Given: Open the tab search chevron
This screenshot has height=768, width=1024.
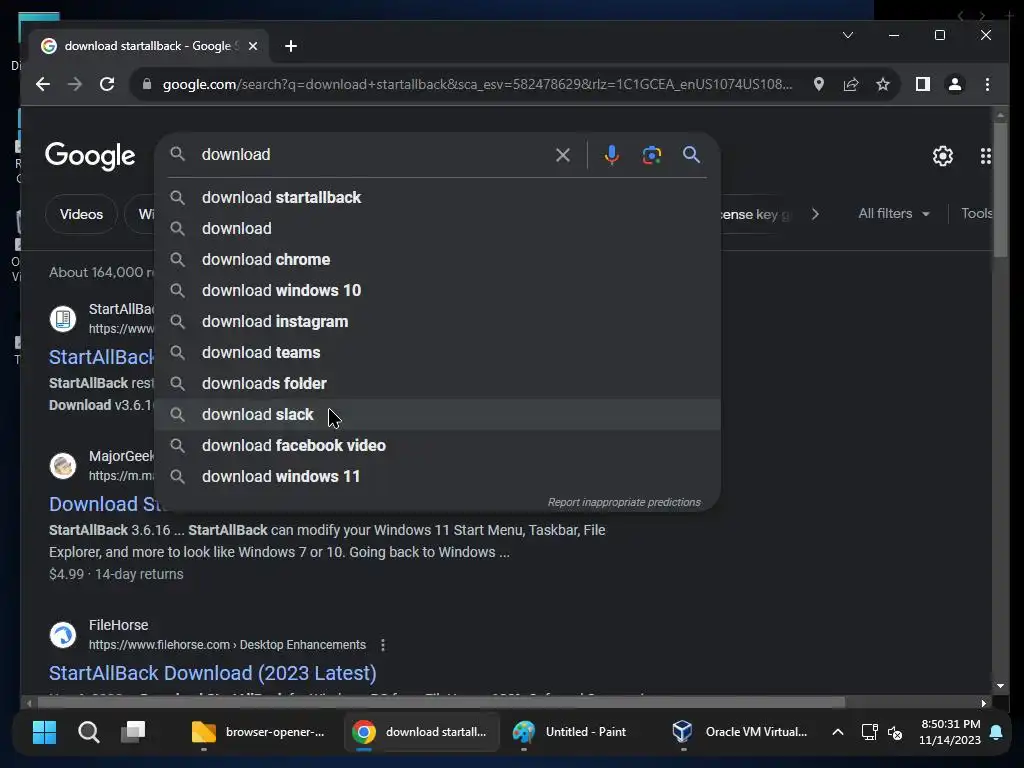Looking at the screenshot, I should 848,35.
